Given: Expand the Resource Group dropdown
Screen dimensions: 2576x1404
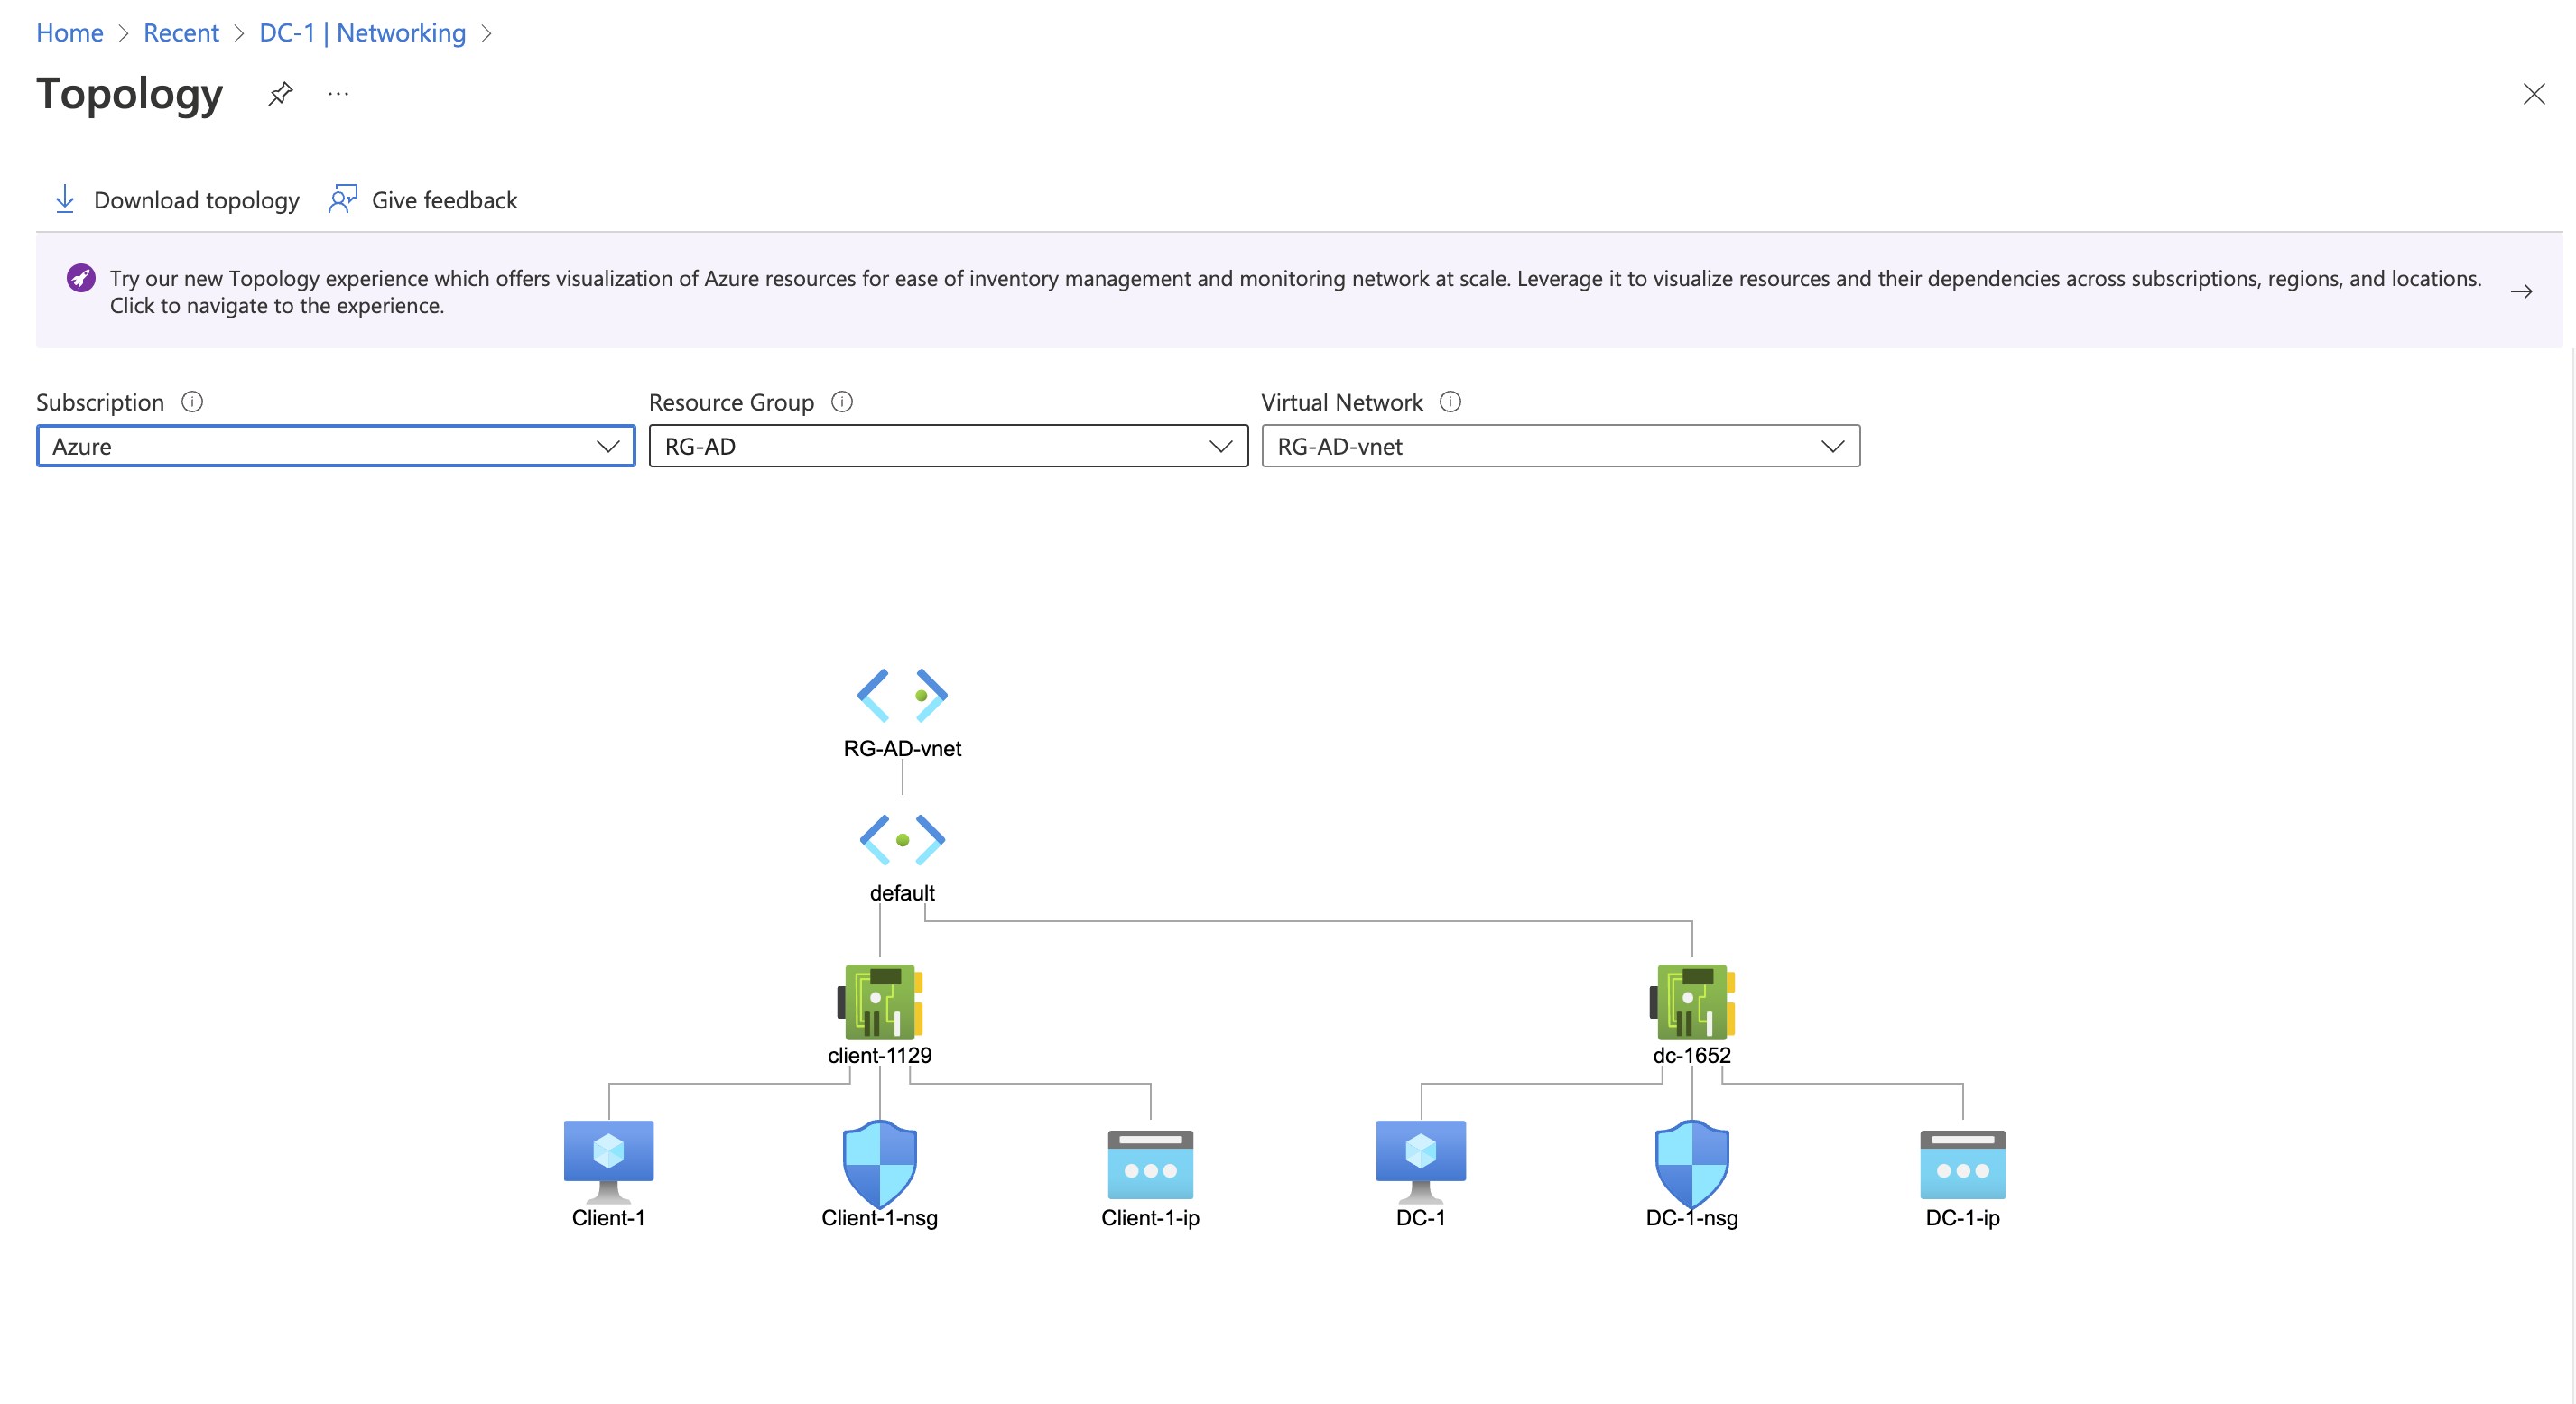Looking at the screenshot, I should coord(947,446).
